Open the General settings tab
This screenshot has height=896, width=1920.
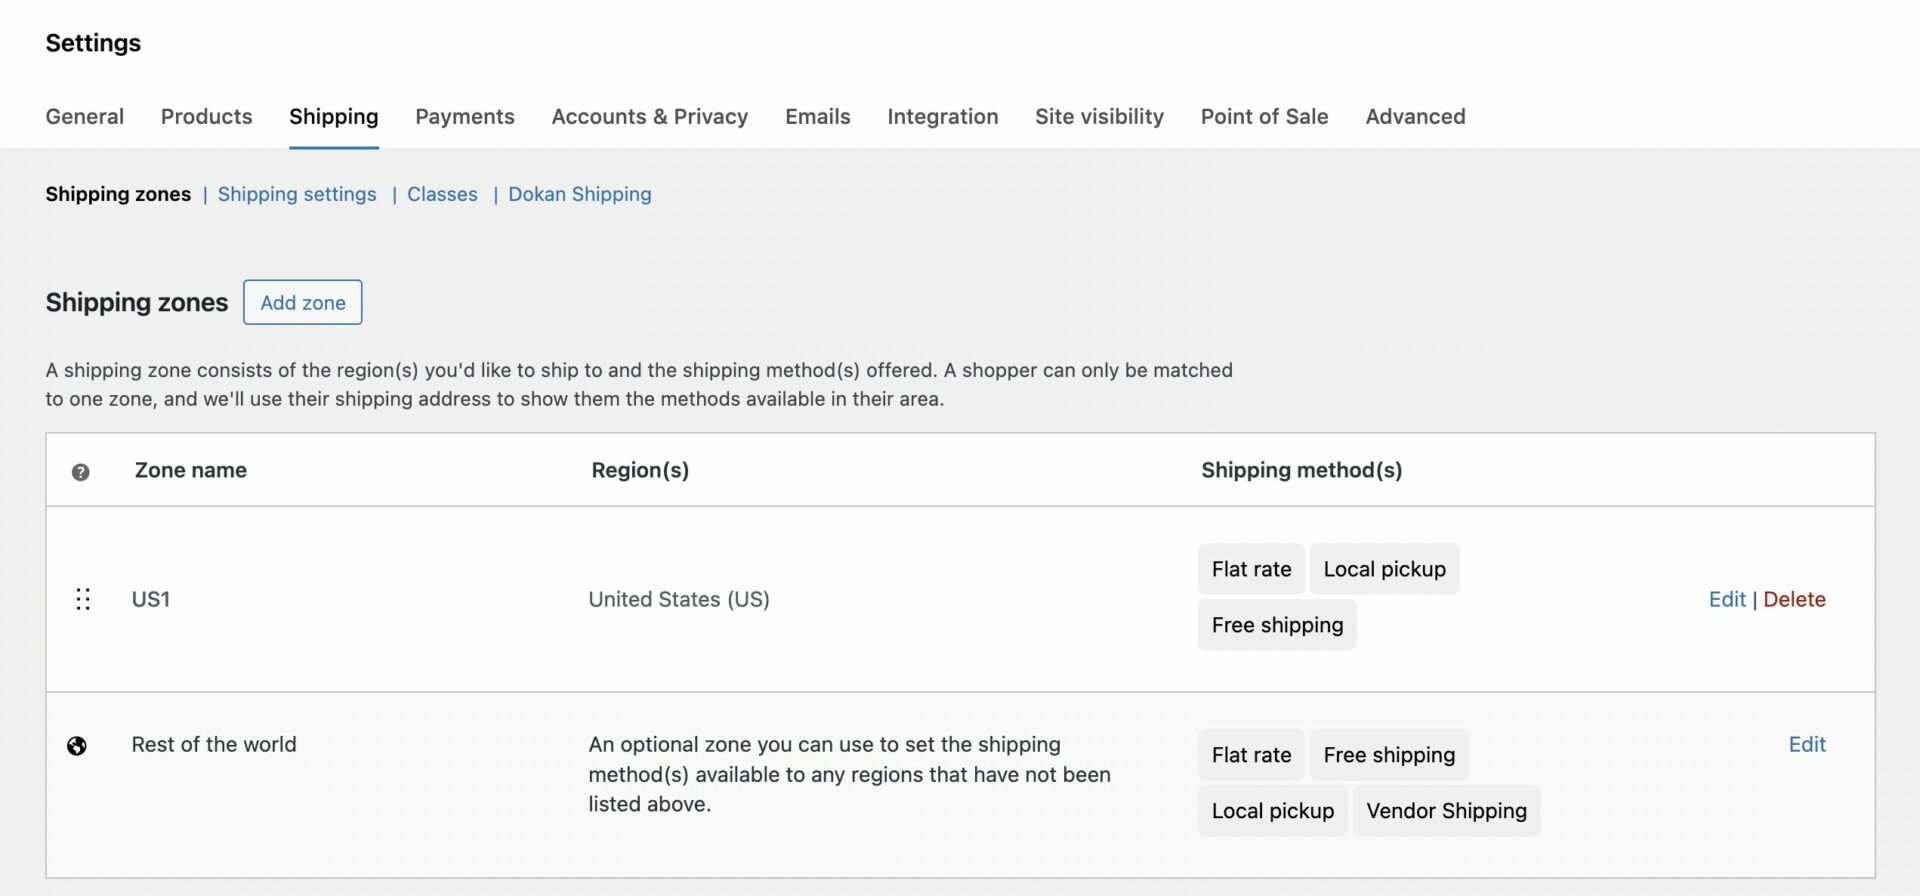point(85,116)
